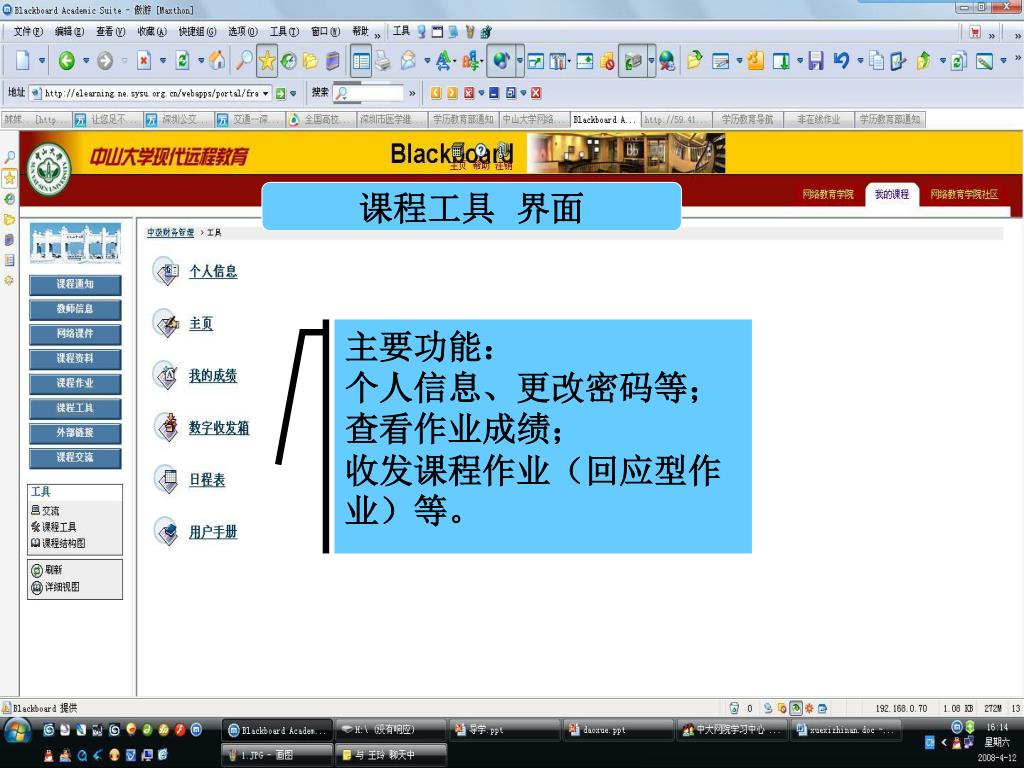Click the green Back navigation button
The width and height of the screenshot is (1024, 768).
66,61
